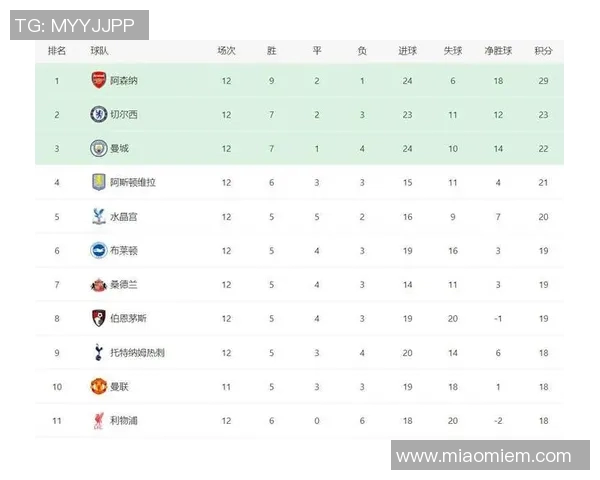Open the 阿森纳 team name link
This screenshot has width=600, height=480.
pyautogui.click(x=122, y=81)
